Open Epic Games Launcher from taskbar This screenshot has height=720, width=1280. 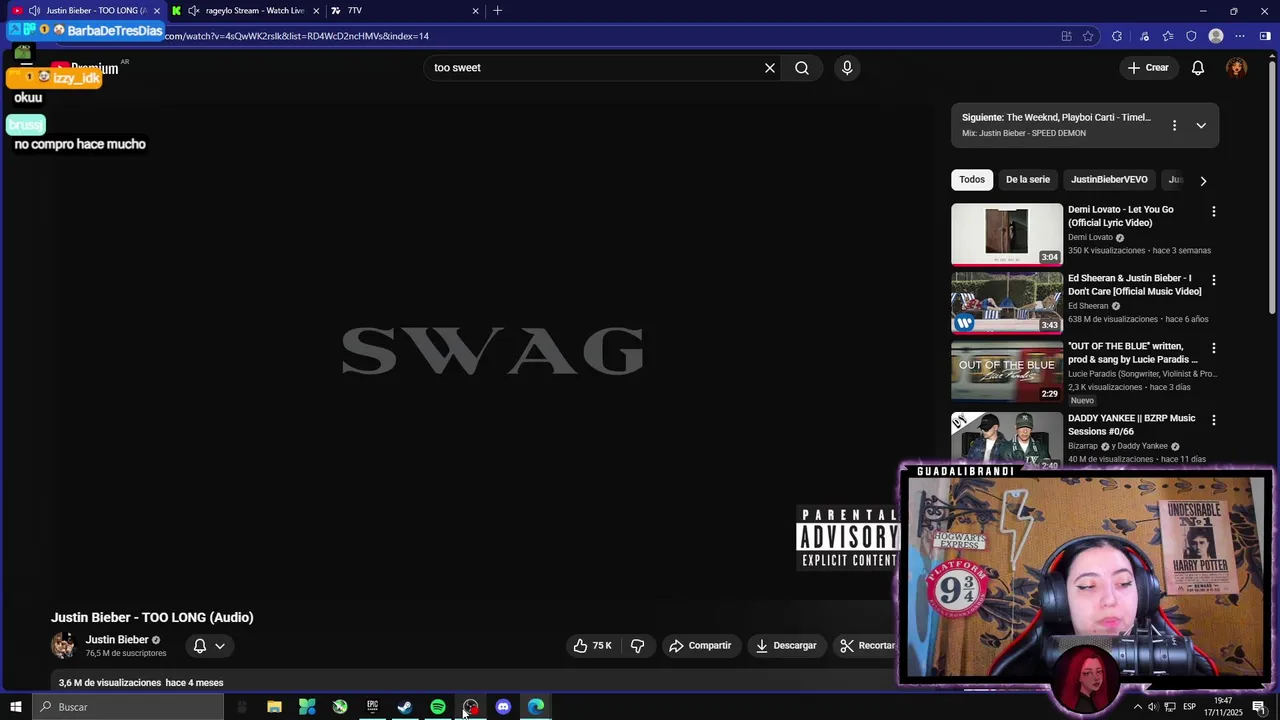click(372, 707)
